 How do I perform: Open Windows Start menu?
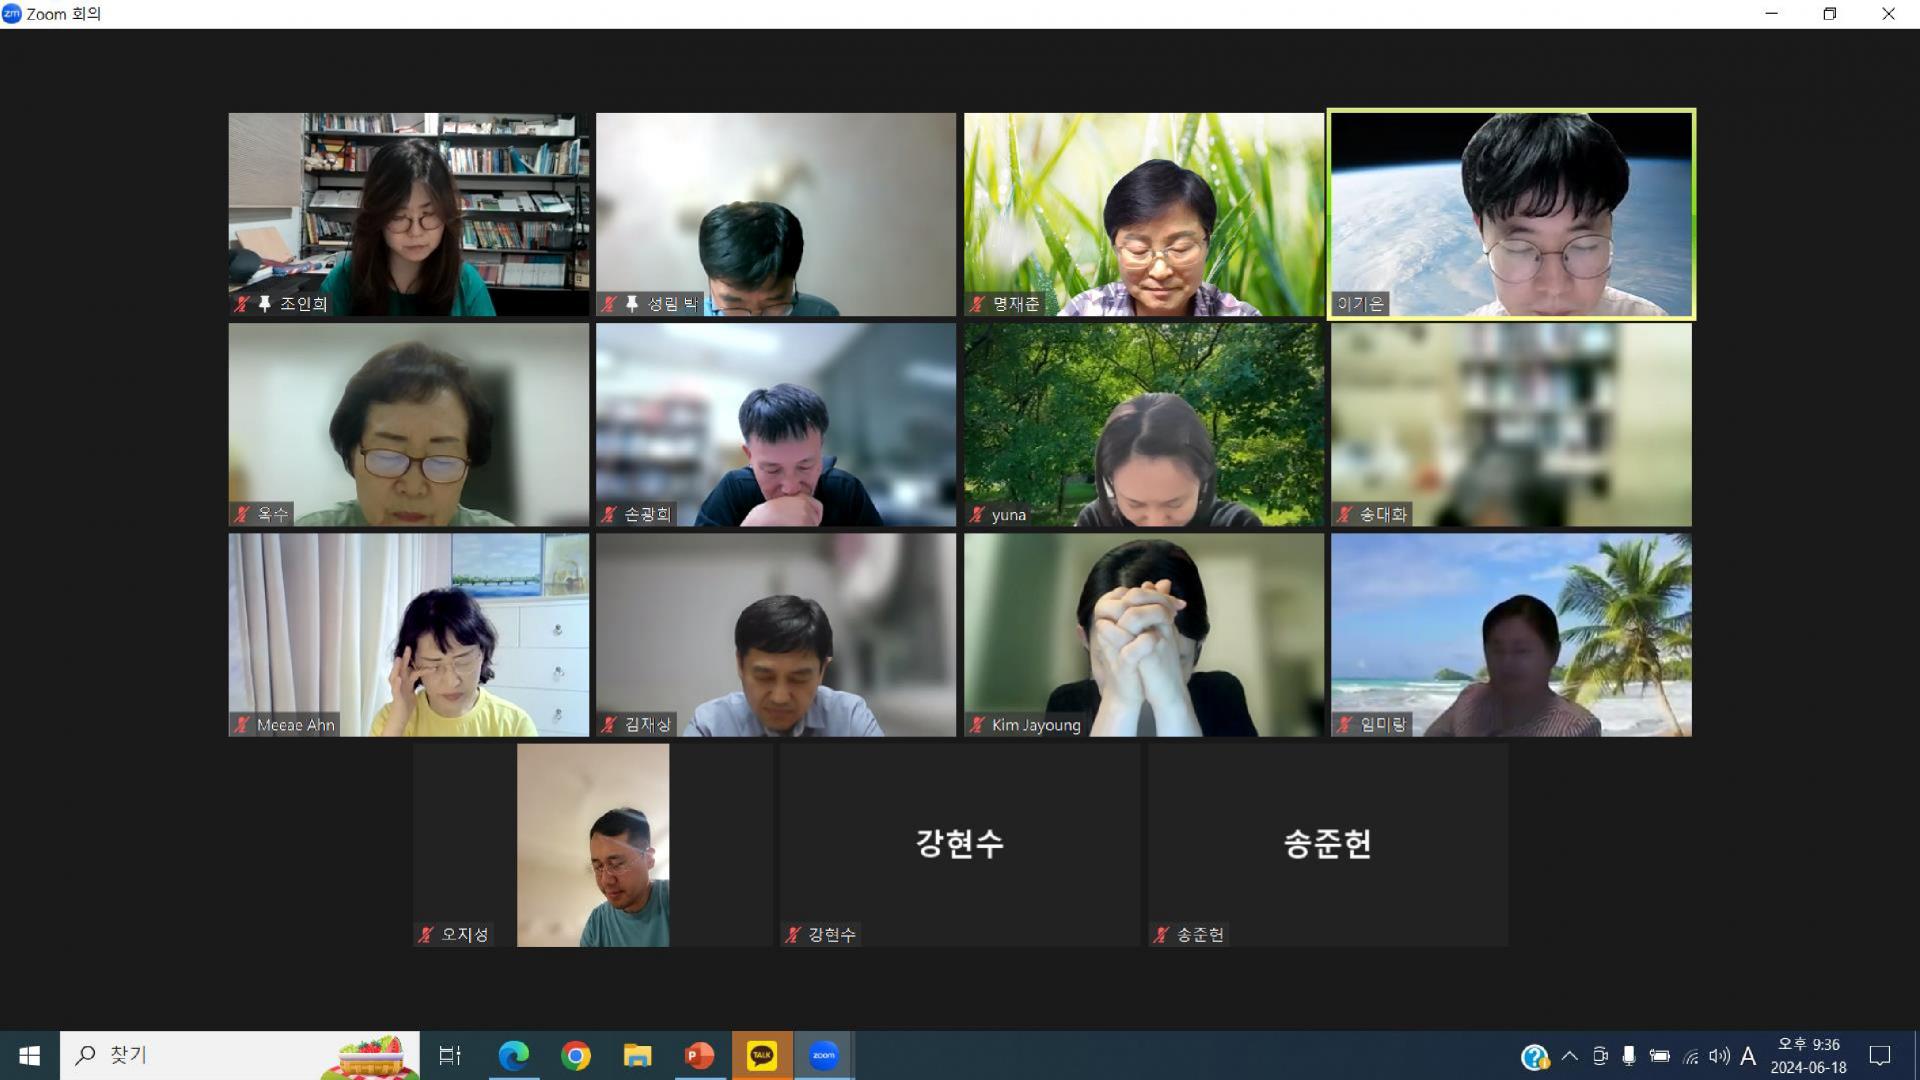tap(29, 1055)
